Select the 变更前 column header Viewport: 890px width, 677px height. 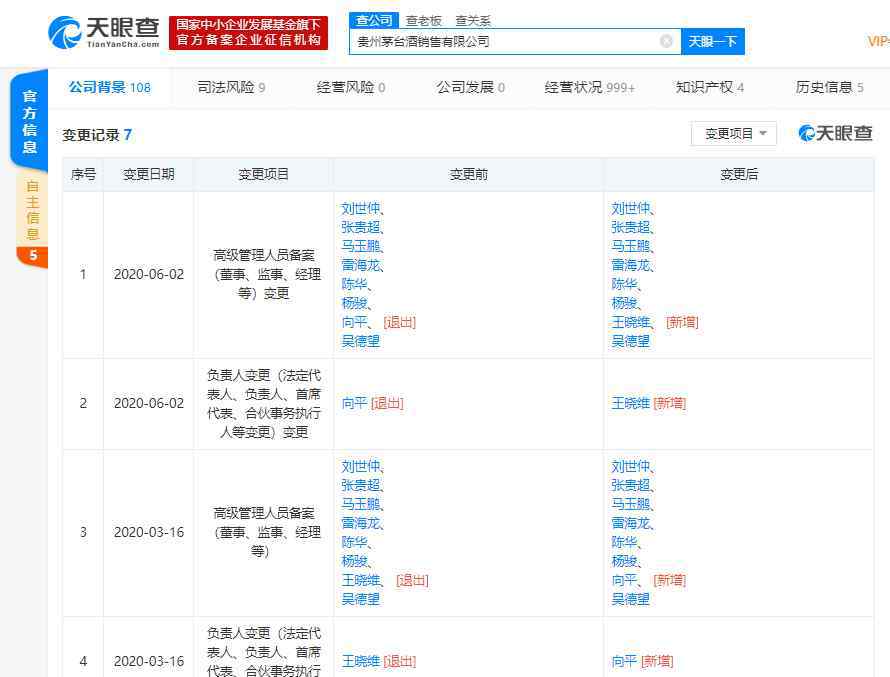(x=469, y=174)
